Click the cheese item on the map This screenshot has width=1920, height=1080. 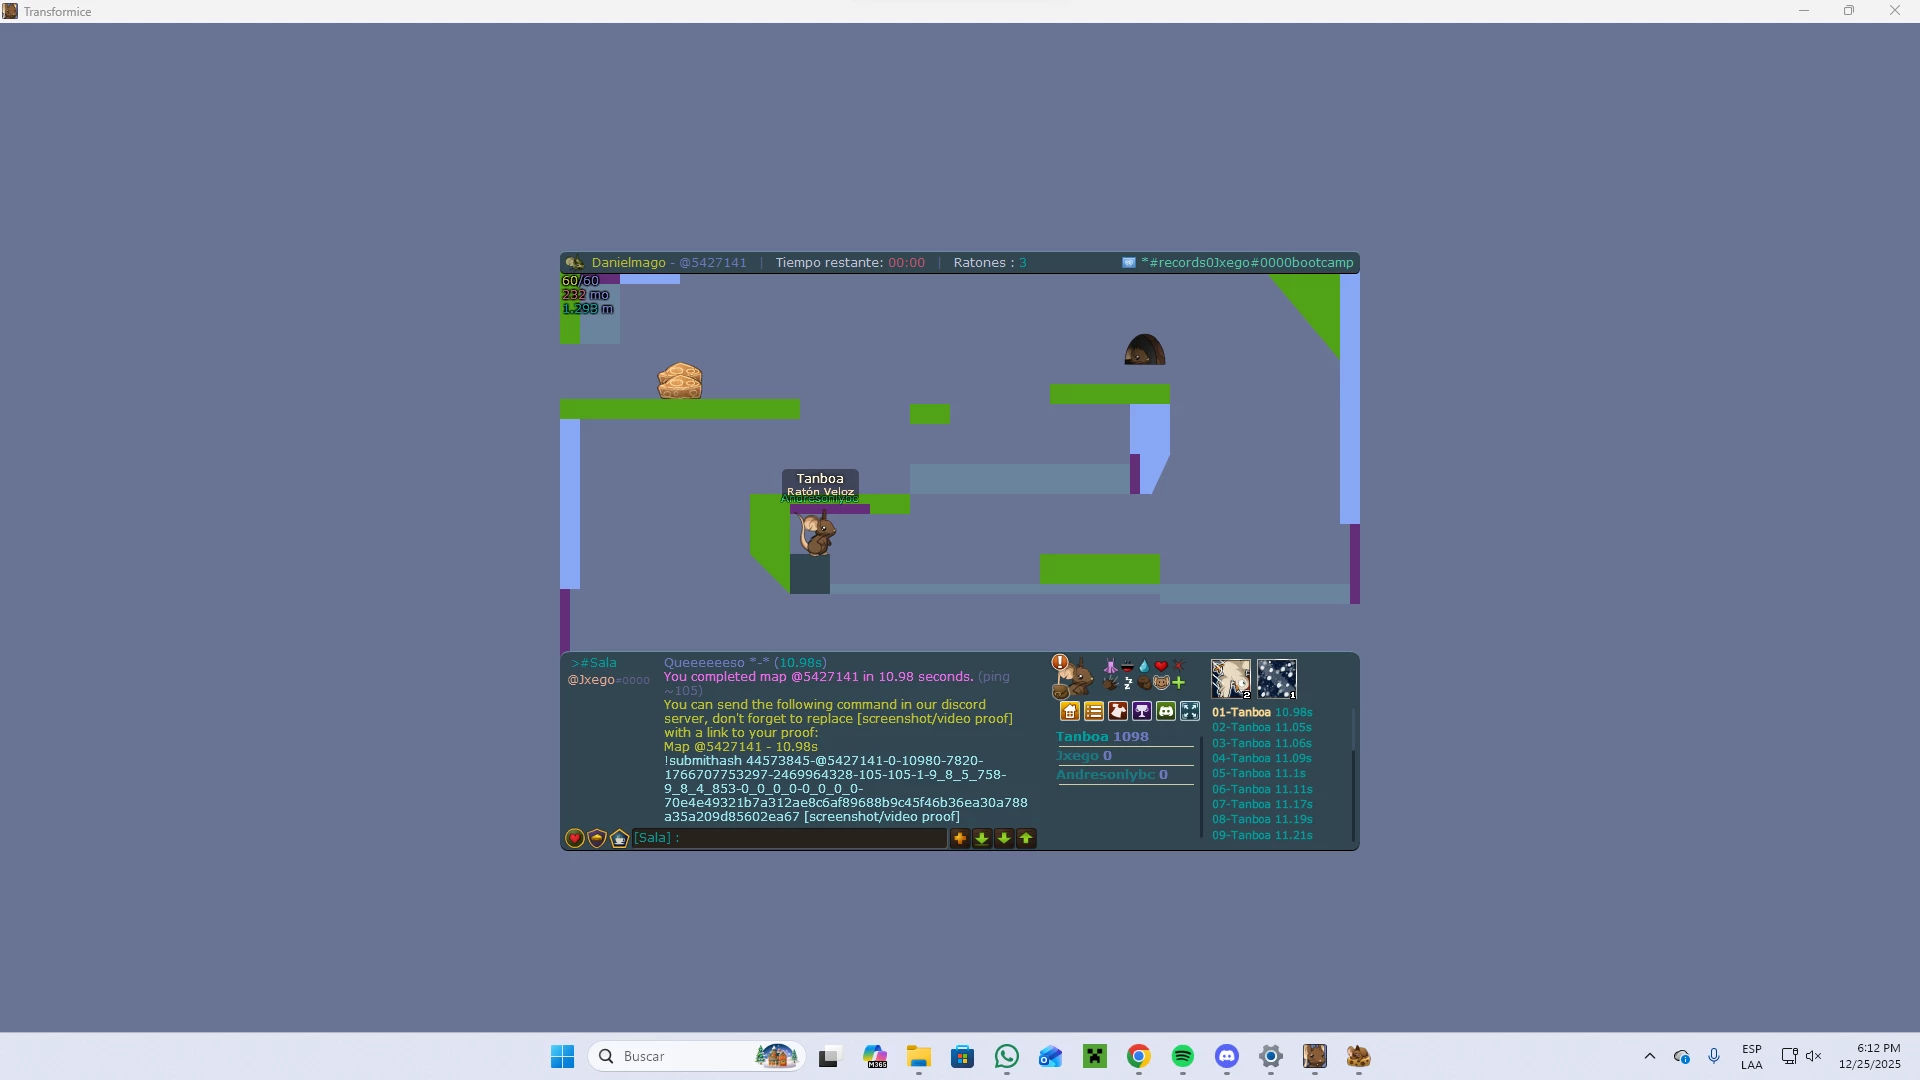(x=680, y=381)
